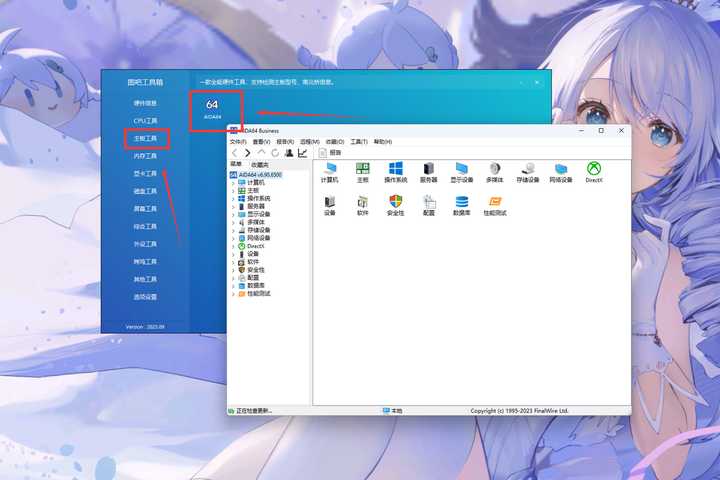Click the refresh toolbar icon
This screenshot has height=480, width=720.
tap(275, 153)
